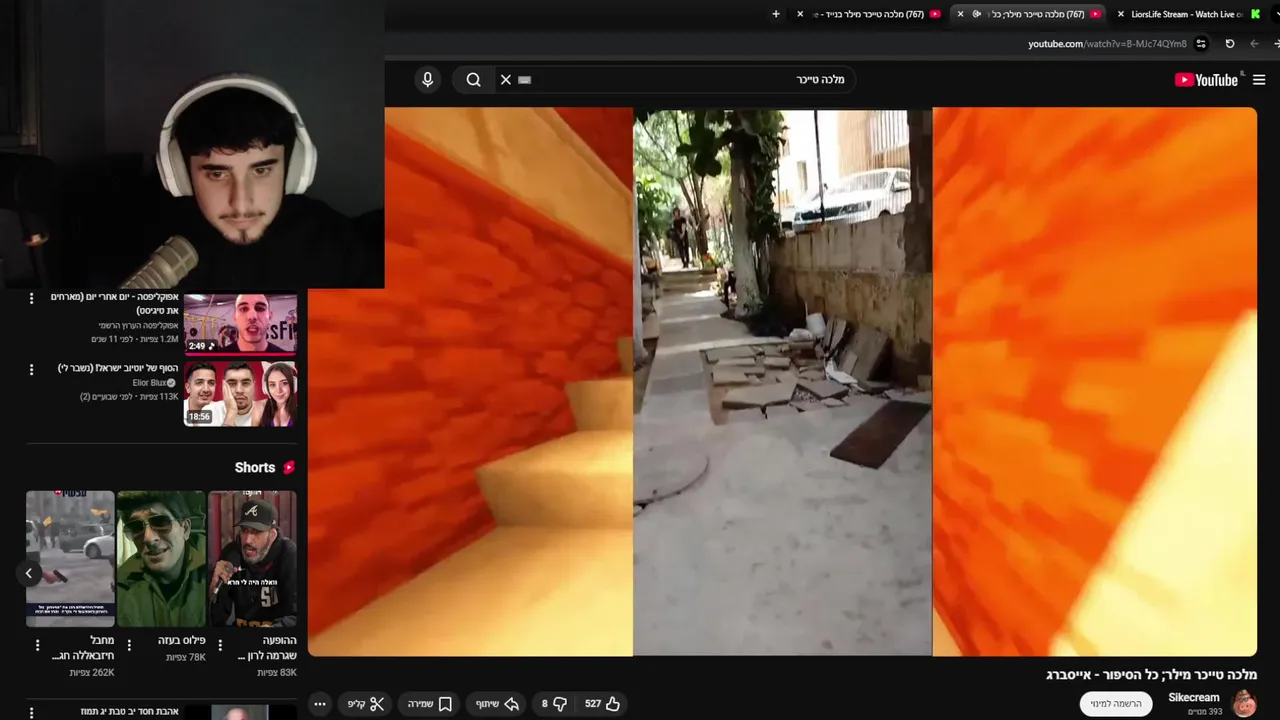Play the אפוקליפסה 2:49 video thumbnail

[x=240, y=323]
